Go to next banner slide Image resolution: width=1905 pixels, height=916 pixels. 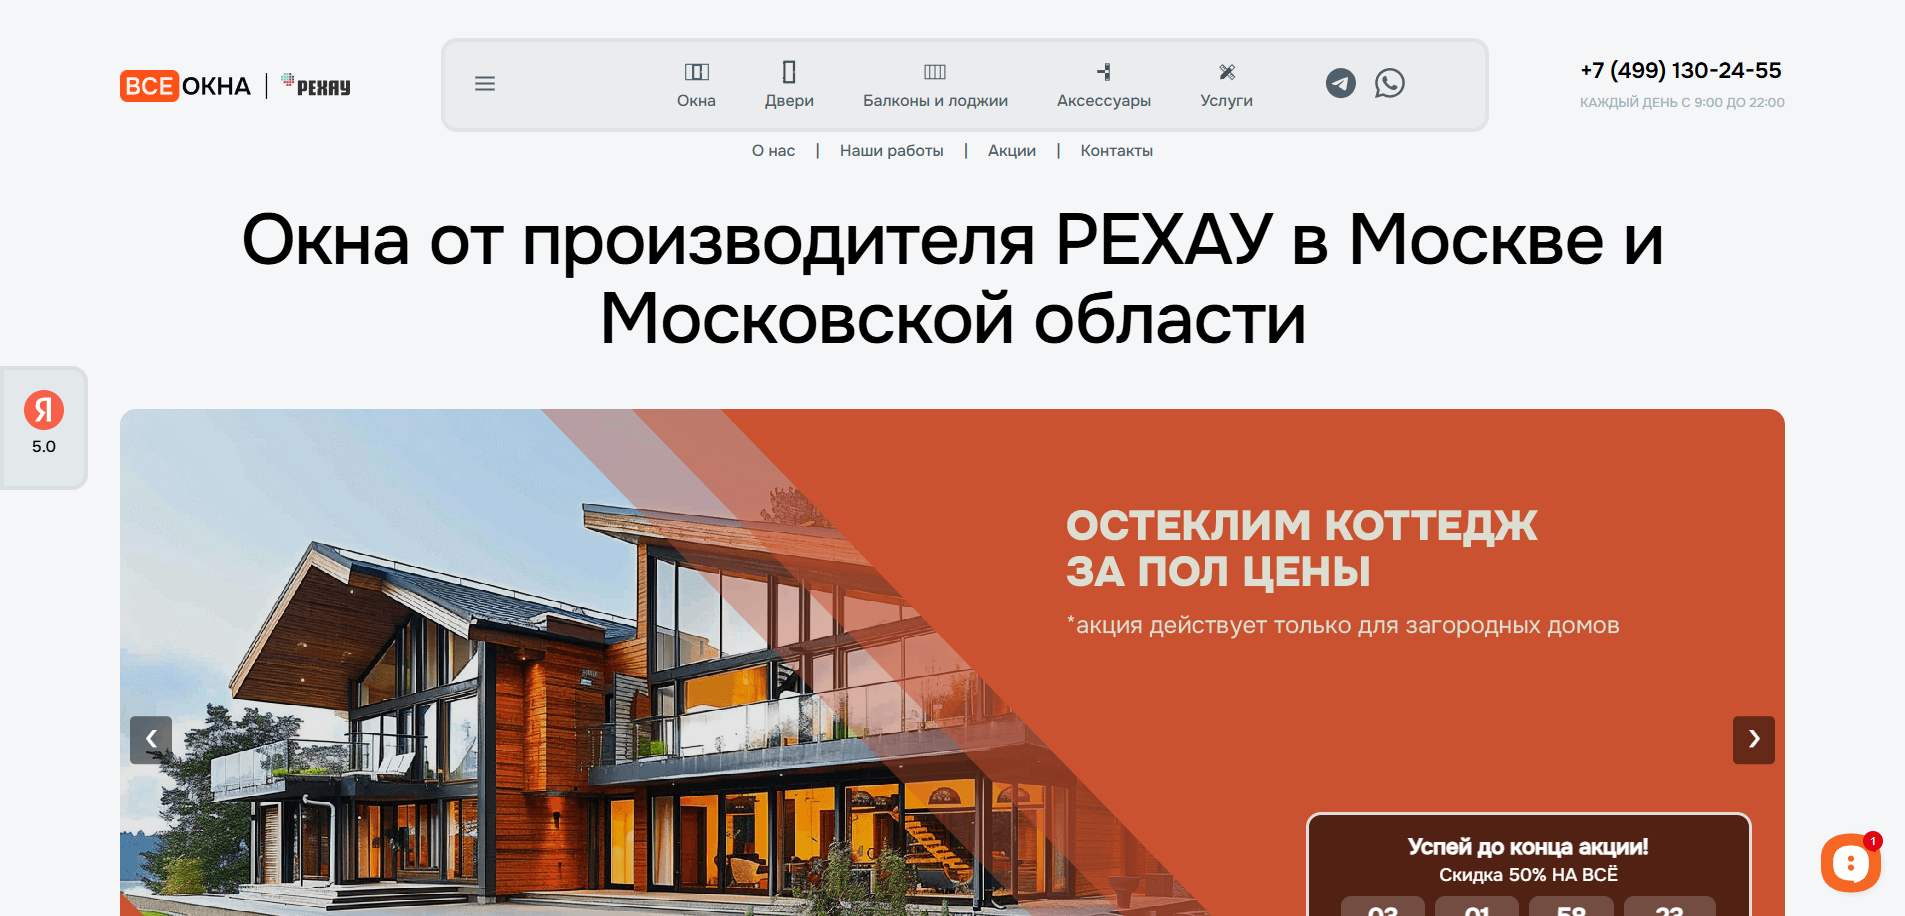(1754, 740)
